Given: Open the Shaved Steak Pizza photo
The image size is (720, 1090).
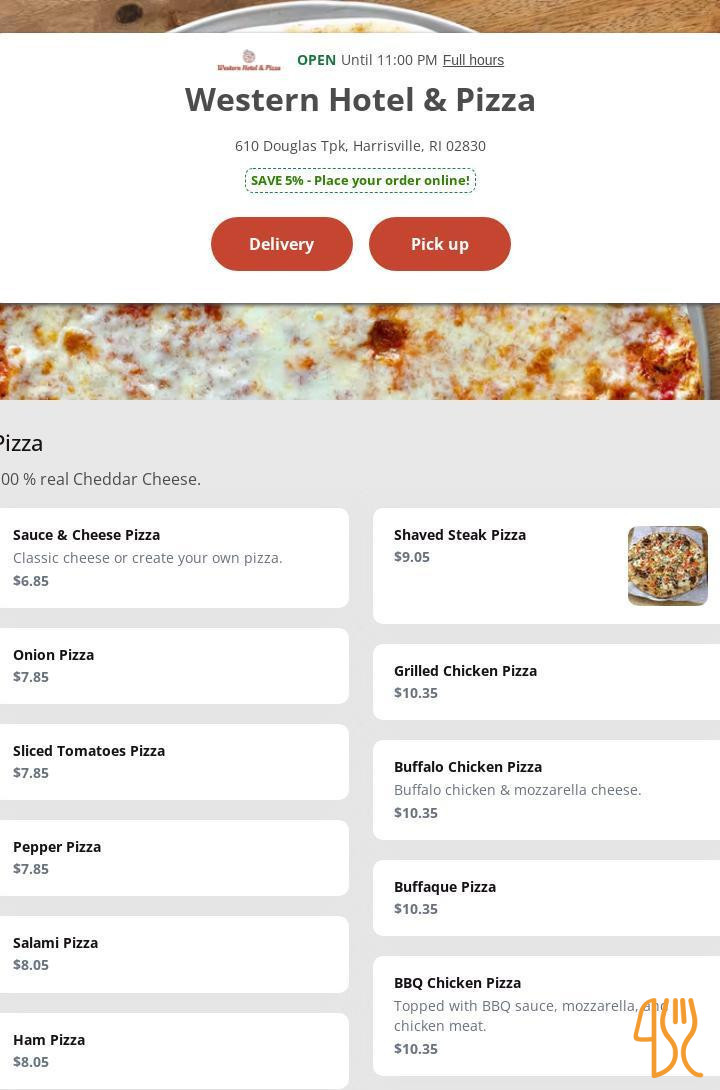Looking at the screenshot, I should click(x=668, y=566).
